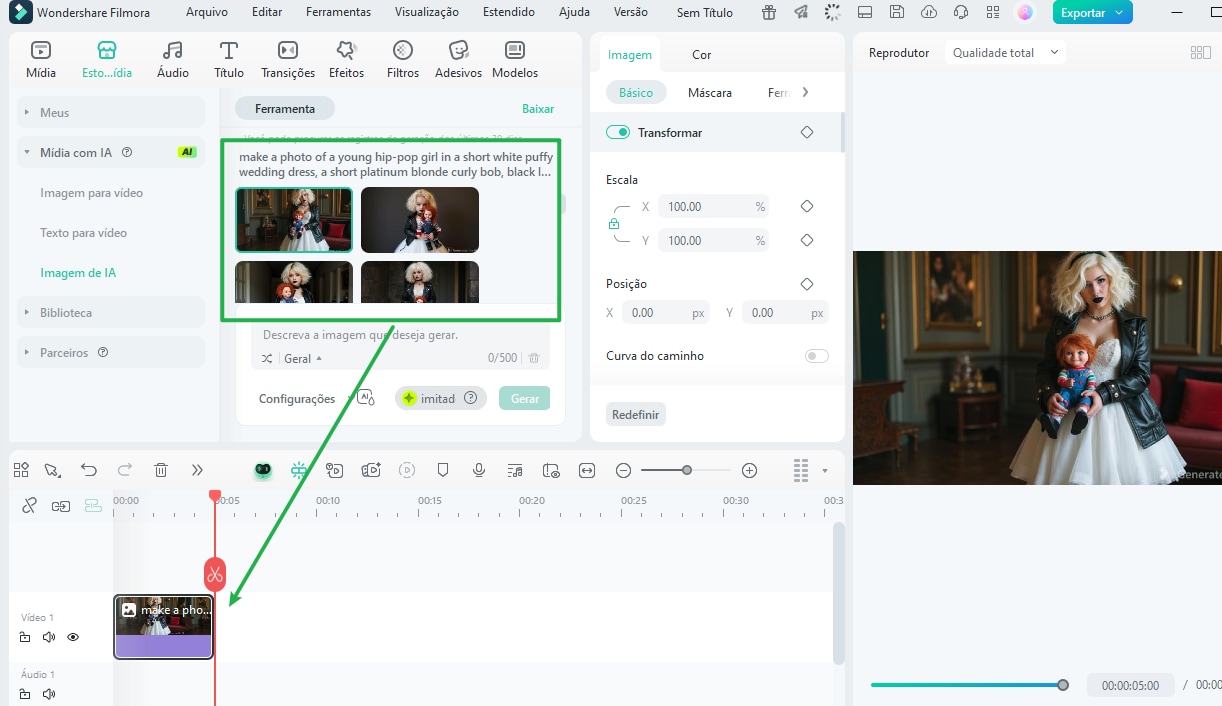The height and width of the screenshot is (706, 1222).
Task: Switch to the Cor tab
Action: (x=702, y=55)
